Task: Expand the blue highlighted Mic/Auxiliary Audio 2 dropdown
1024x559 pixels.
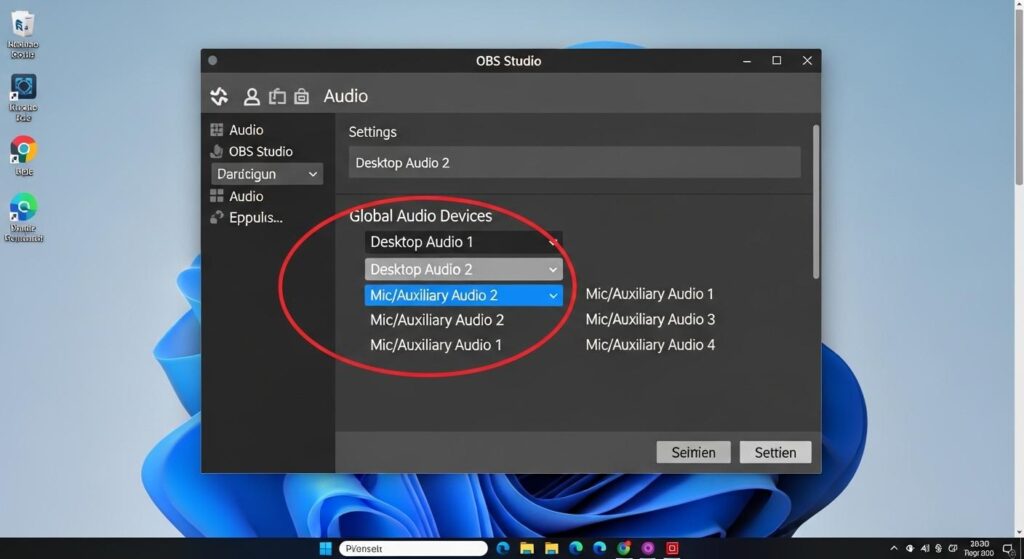Action: coord(464,296)
